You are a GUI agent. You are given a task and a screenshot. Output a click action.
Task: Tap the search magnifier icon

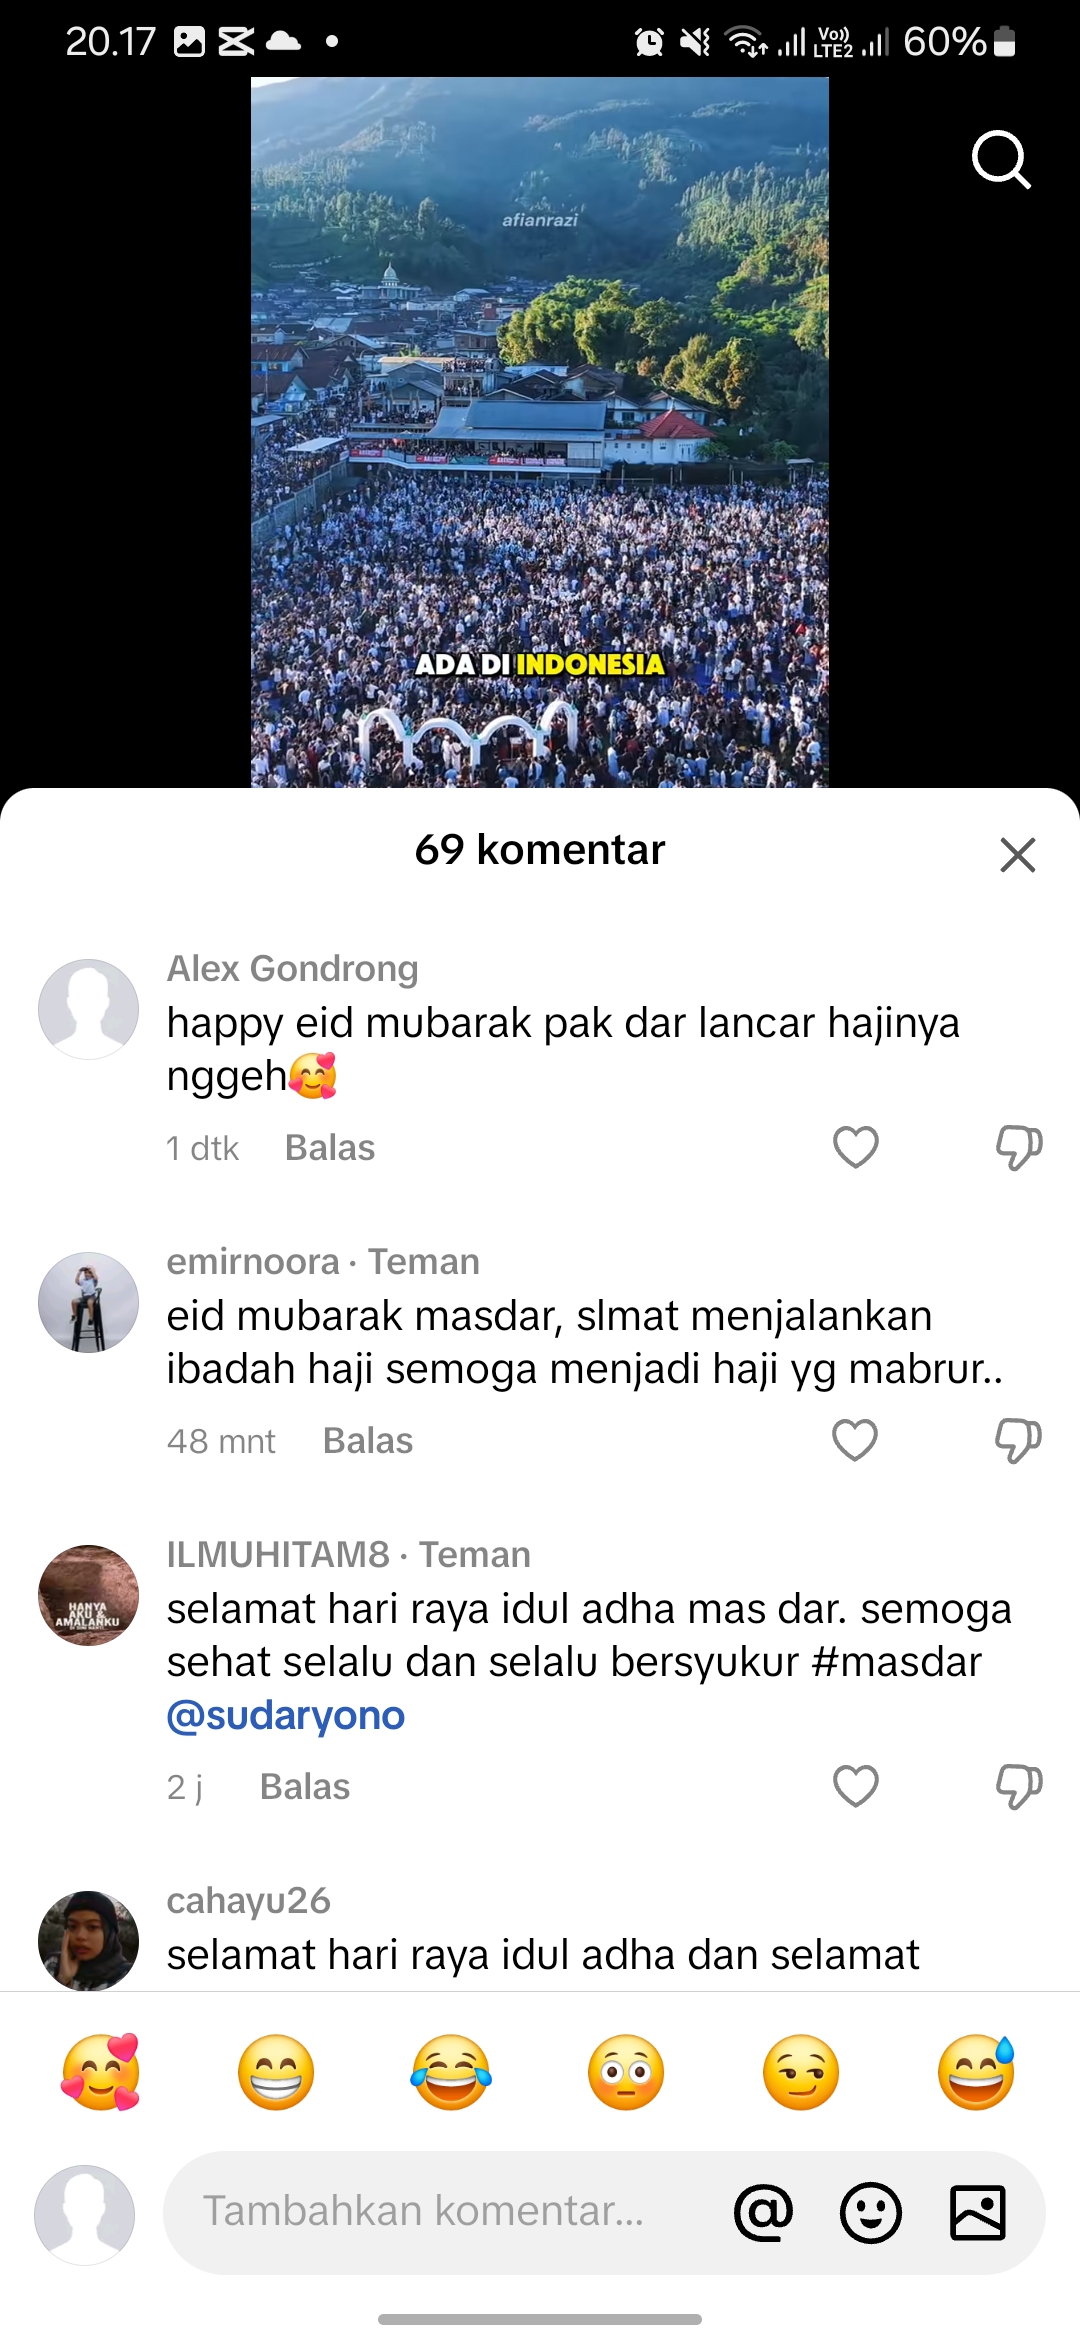pos(1001,160)
